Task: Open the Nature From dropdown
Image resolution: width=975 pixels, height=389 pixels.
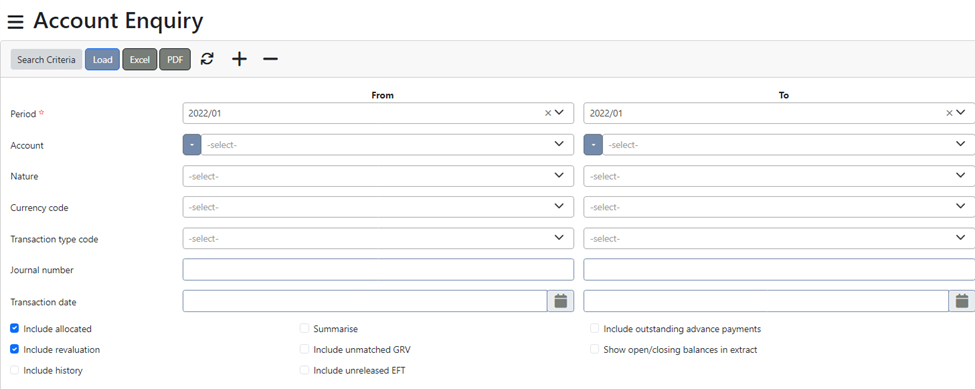Action: click(x=378, y=176)
